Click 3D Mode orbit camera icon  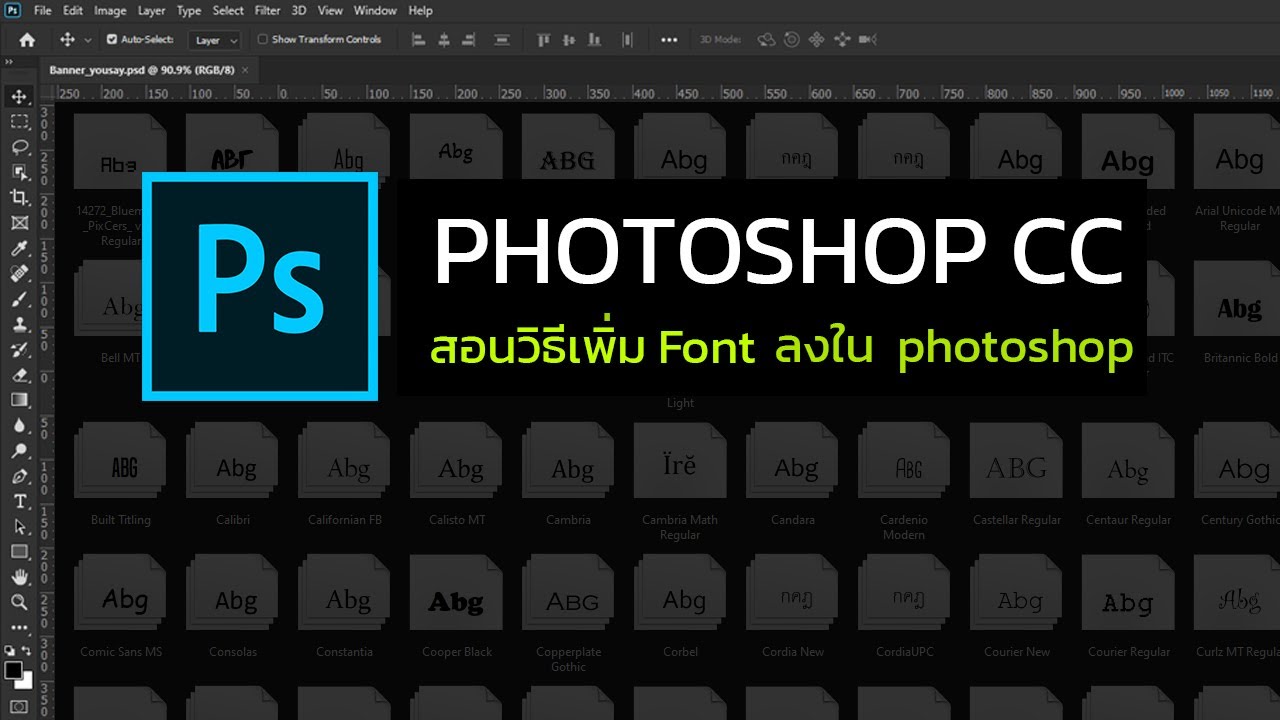[x=767, y=40]
